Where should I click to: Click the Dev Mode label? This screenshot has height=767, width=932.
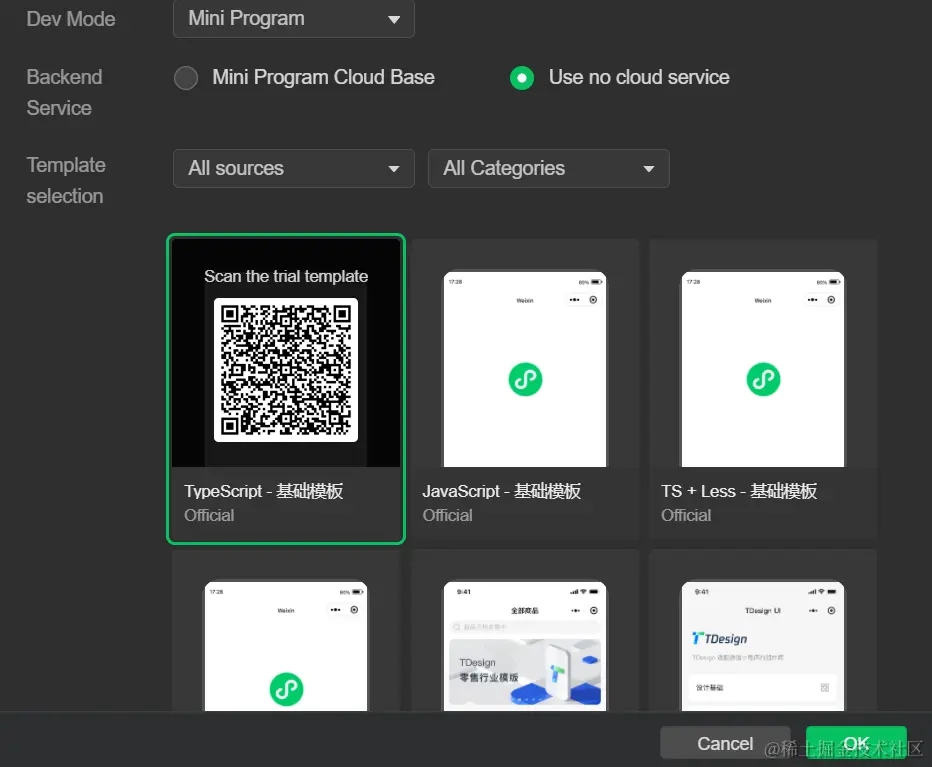71,19
